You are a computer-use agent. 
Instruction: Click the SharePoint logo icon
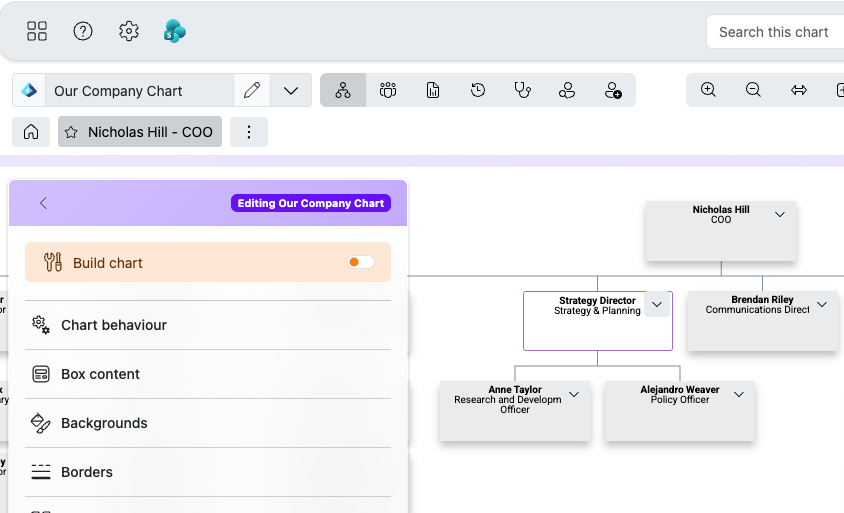[x=174, y=31]
